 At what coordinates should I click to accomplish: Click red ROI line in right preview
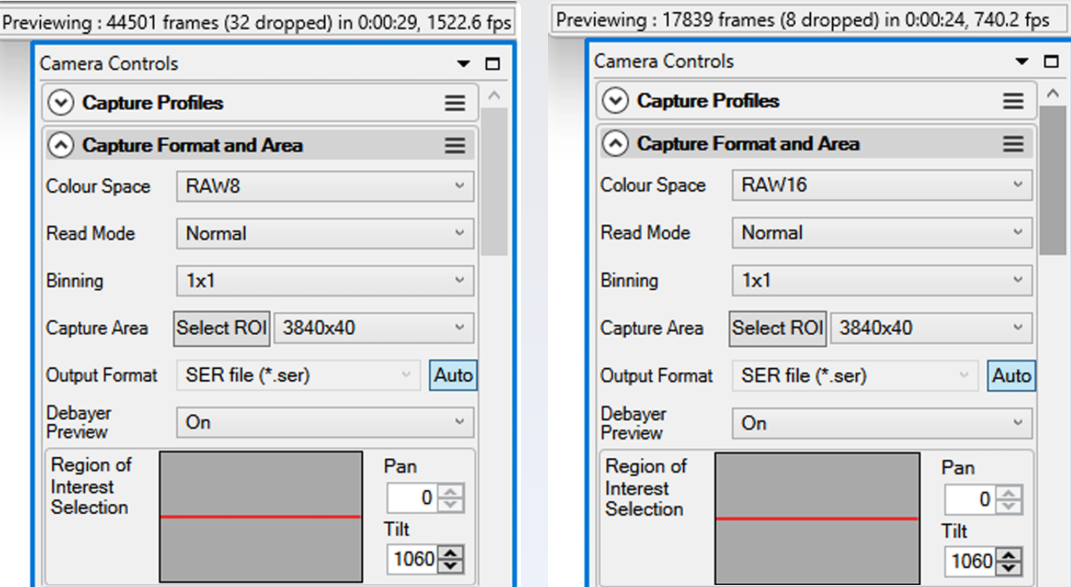[817, 519]
